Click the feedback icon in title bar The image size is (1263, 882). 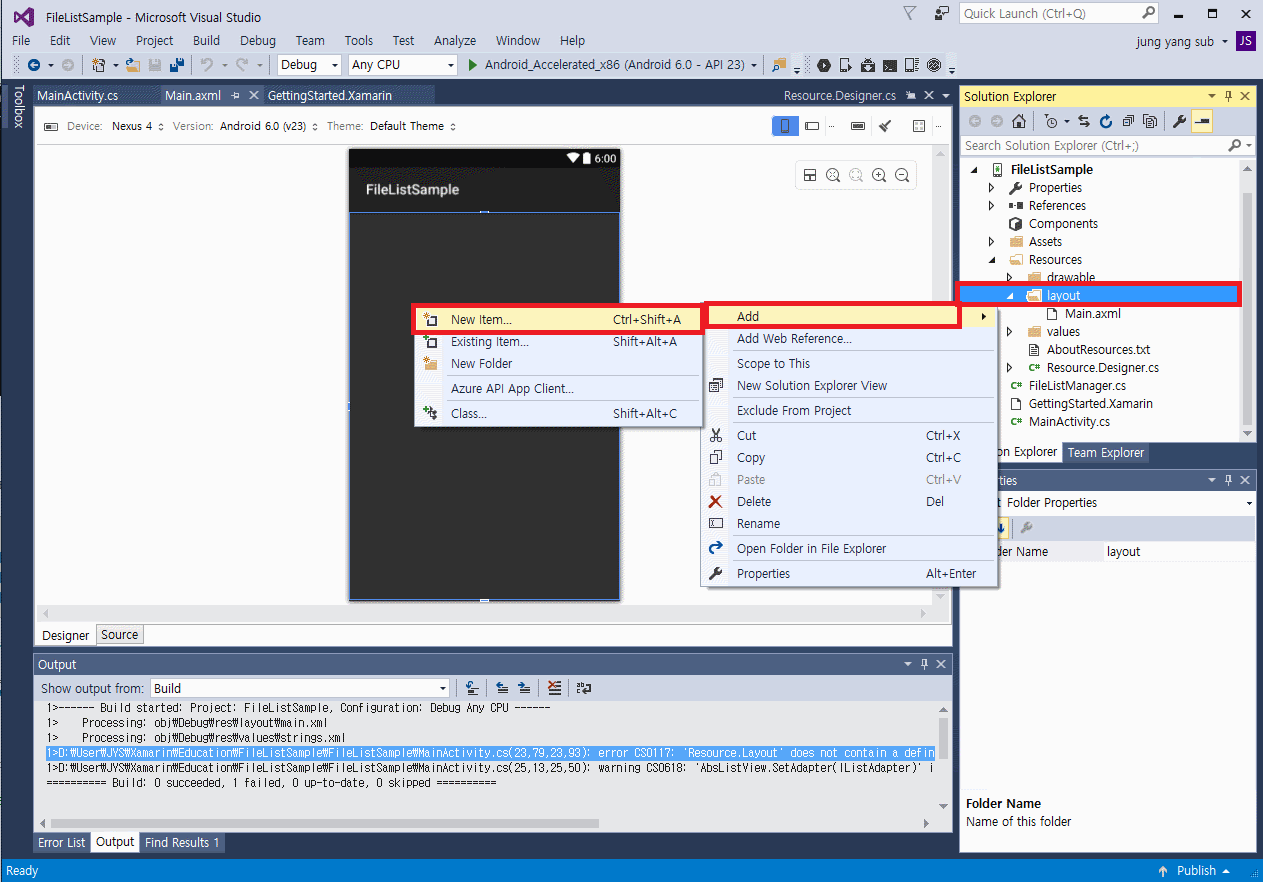(x=942, y=13)
